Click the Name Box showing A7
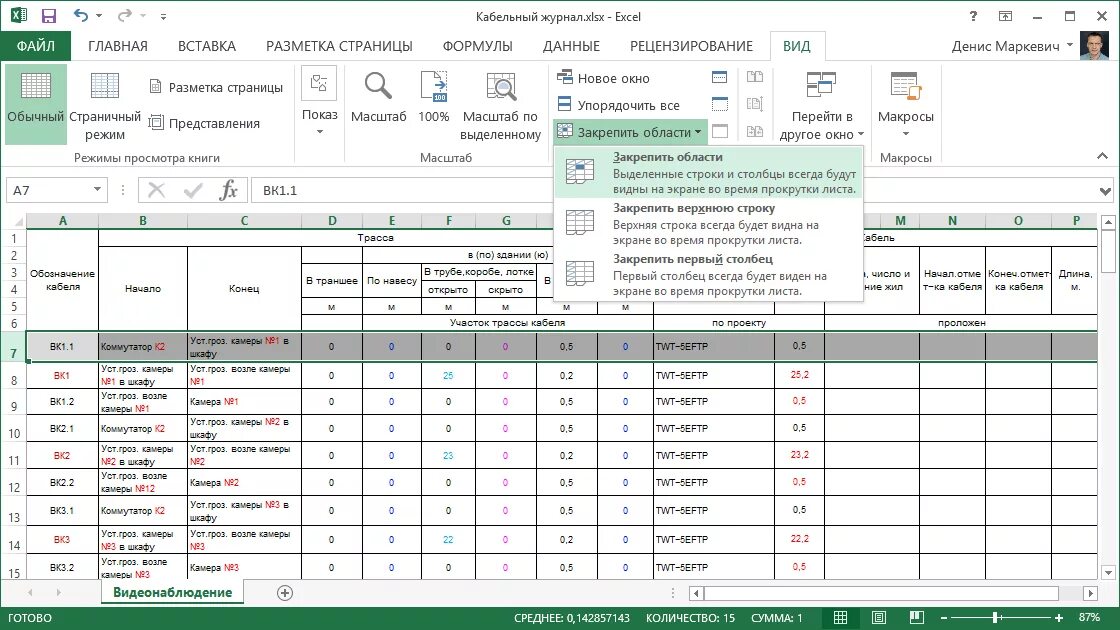The image size is (1120, 630). coord(49,190)
